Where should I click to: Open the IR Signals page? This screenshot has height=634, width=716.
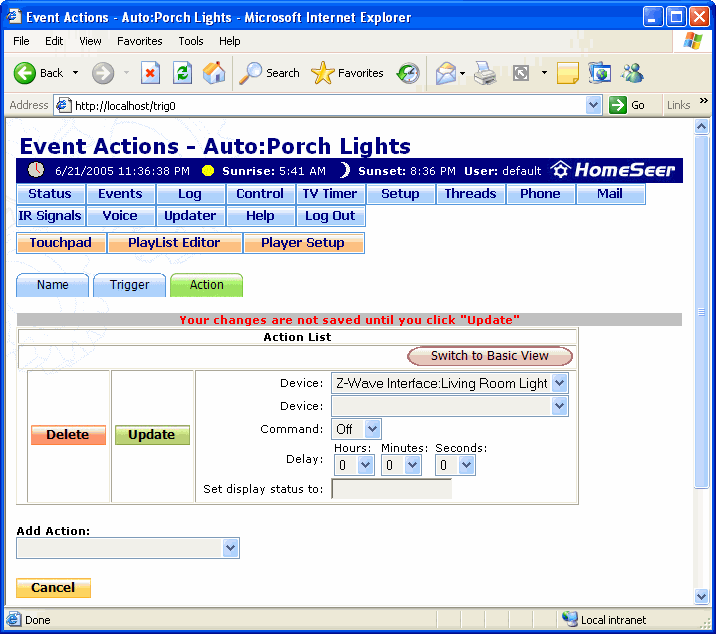click(50, 216)
